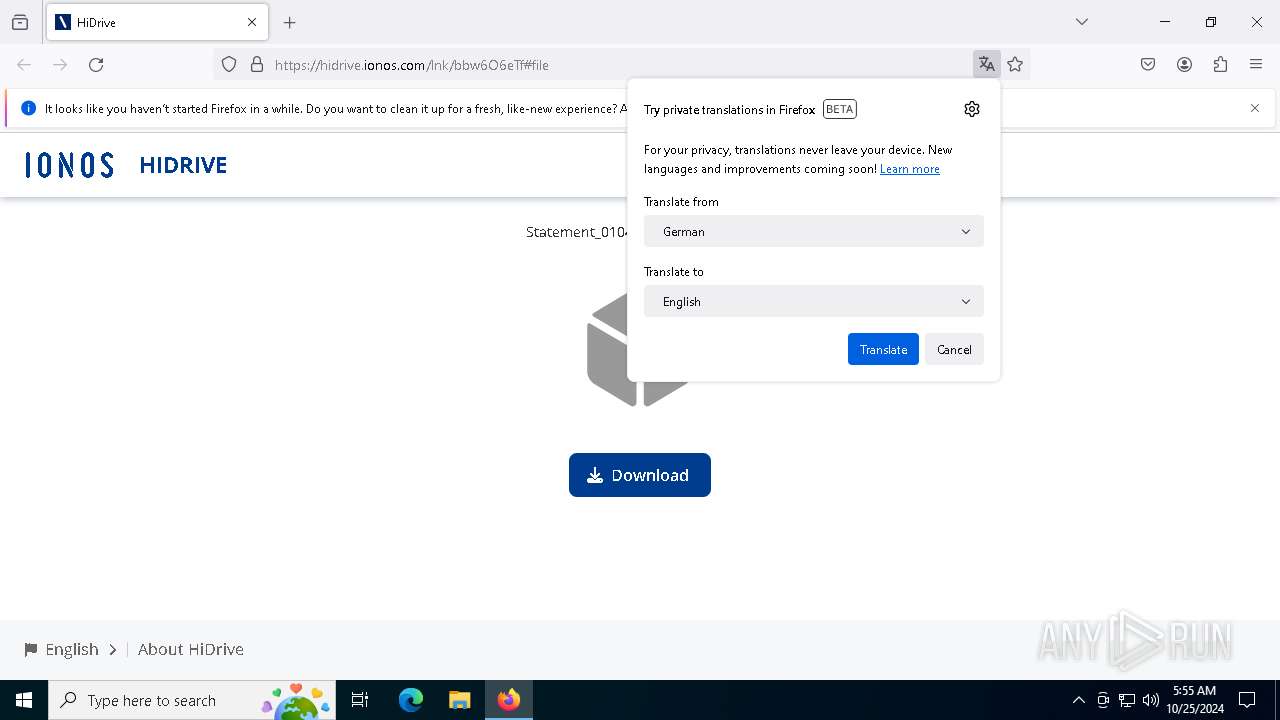Viewport: 1280px width, 720px height.
Task: Open volume control tray icon
Action: pos(1151,700)
